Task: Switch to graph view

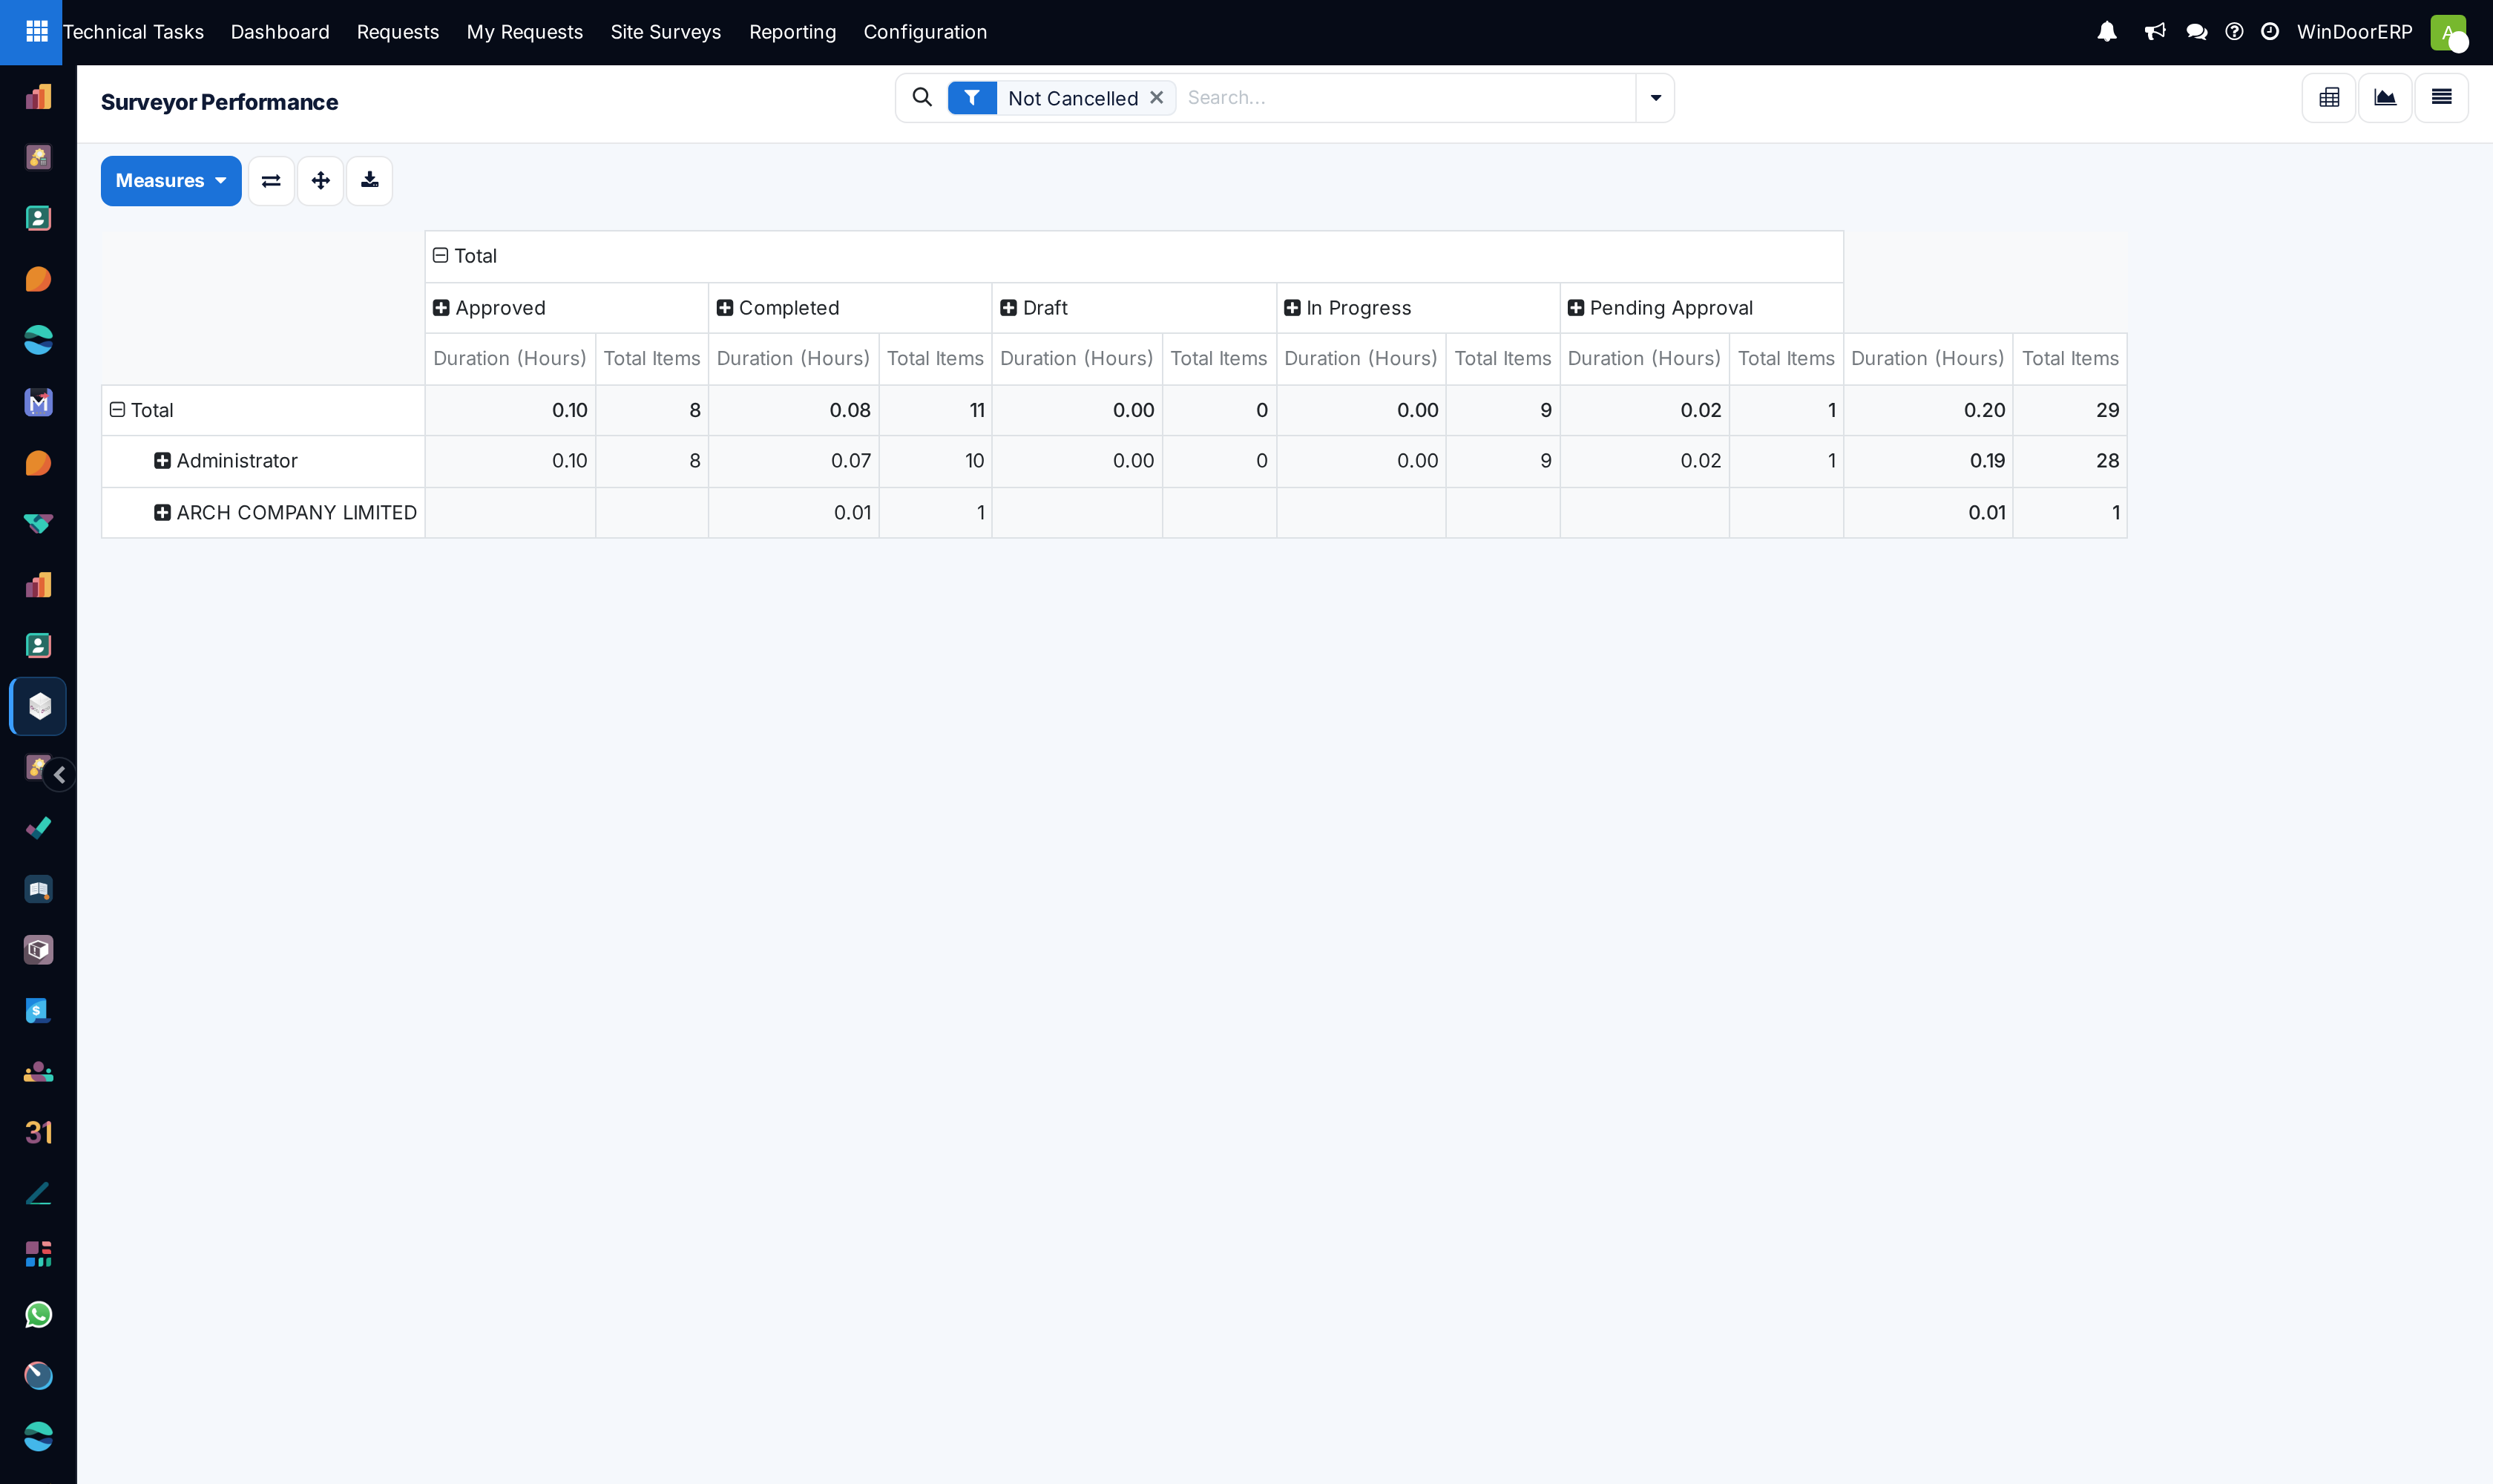Action: pos(2385,98)
